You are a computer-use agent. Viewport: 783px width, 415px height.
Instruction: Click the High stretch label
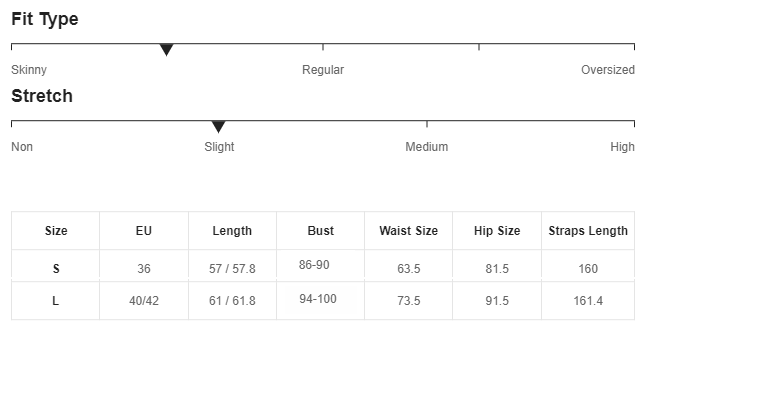622,147
